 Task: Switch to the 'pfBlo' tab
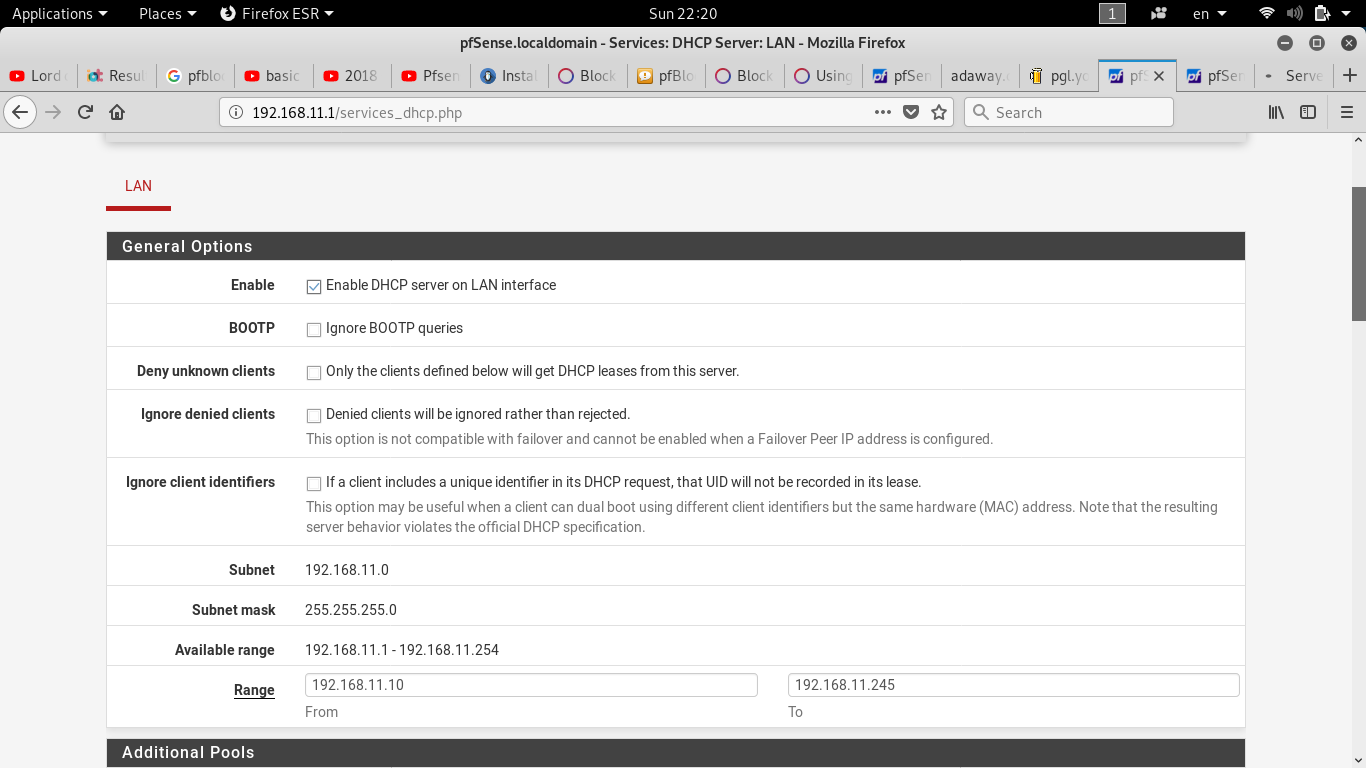tap(665, 76)
